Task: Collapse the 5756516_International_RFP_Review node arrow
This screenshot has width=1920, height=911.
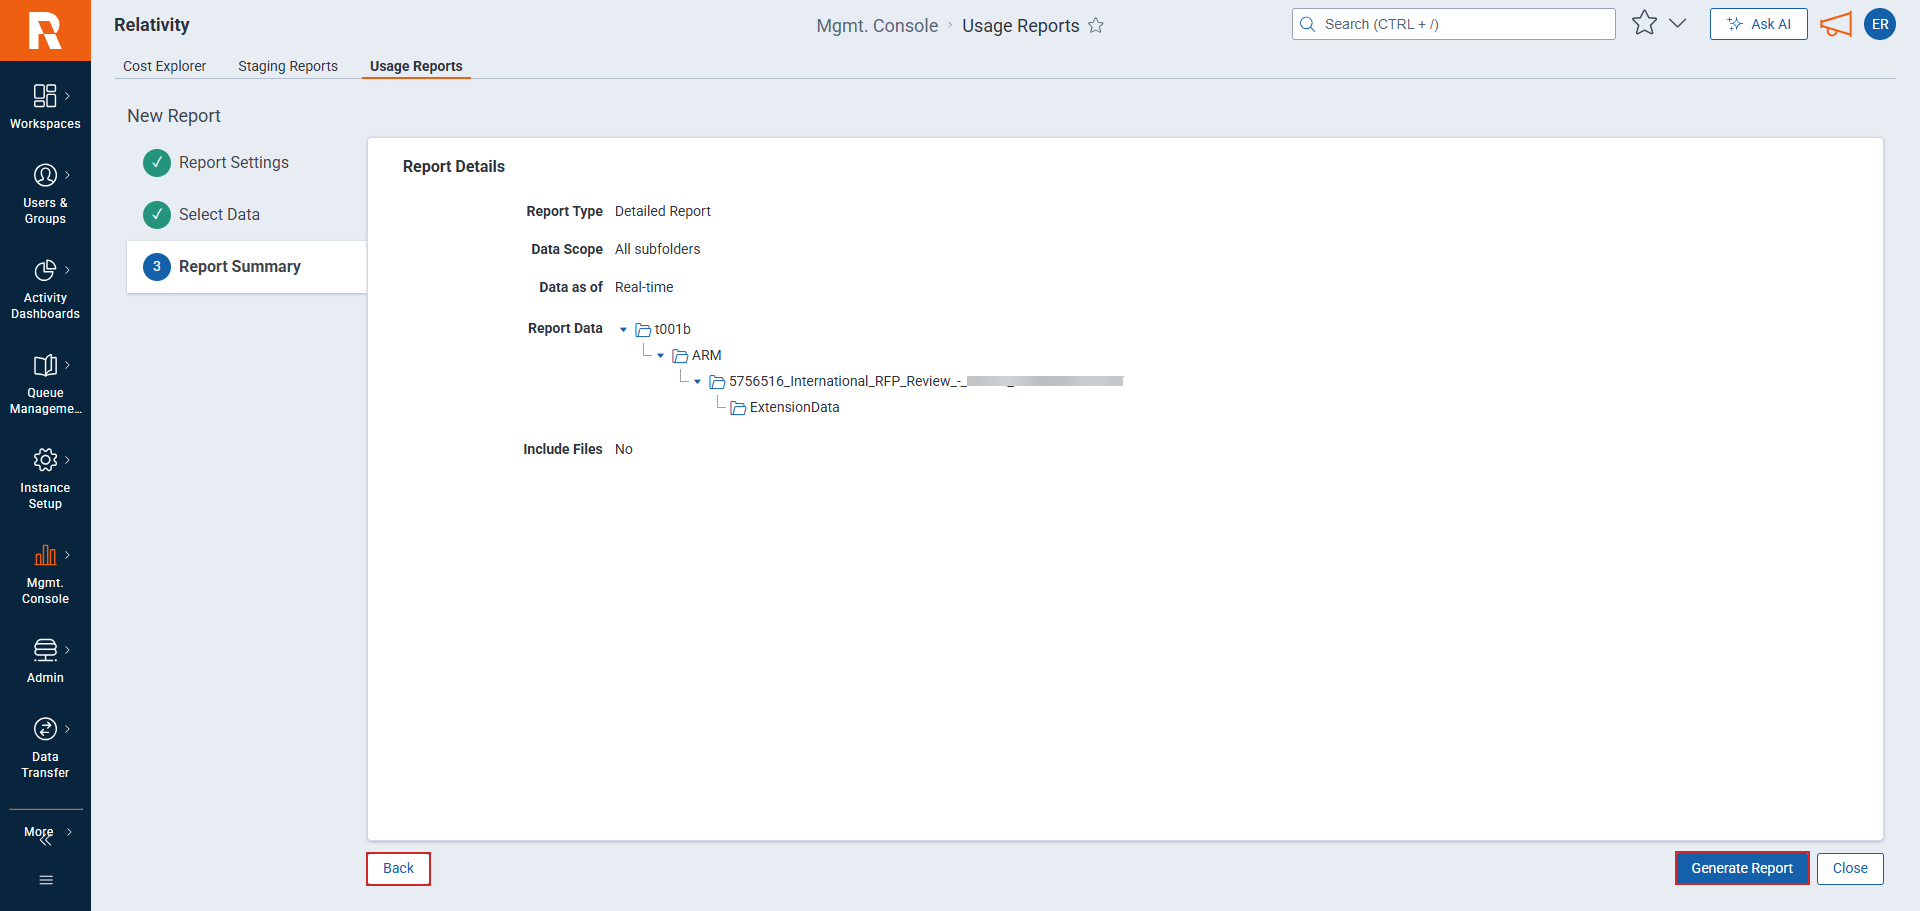Action: [697, 382]
